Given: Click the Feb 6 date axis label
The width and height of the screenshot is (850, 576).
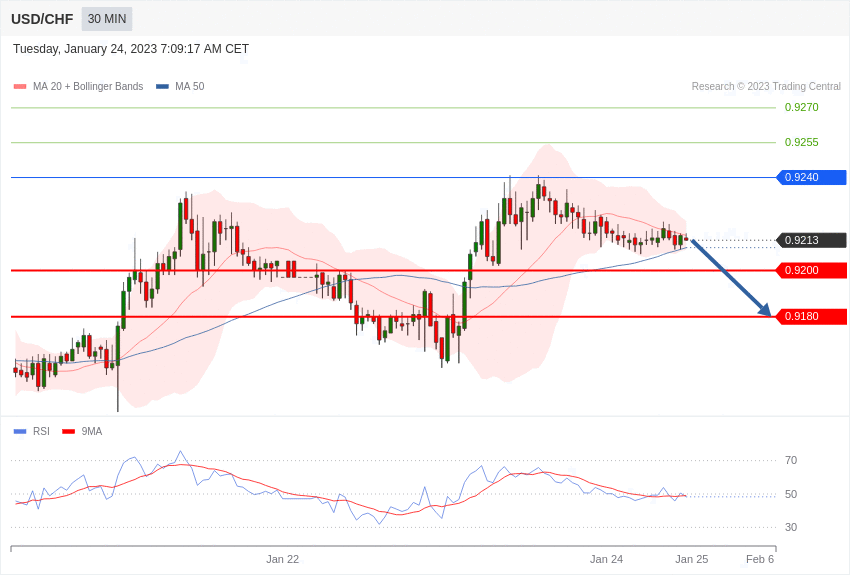Looking at the screenshot, I should click(760, 559).
